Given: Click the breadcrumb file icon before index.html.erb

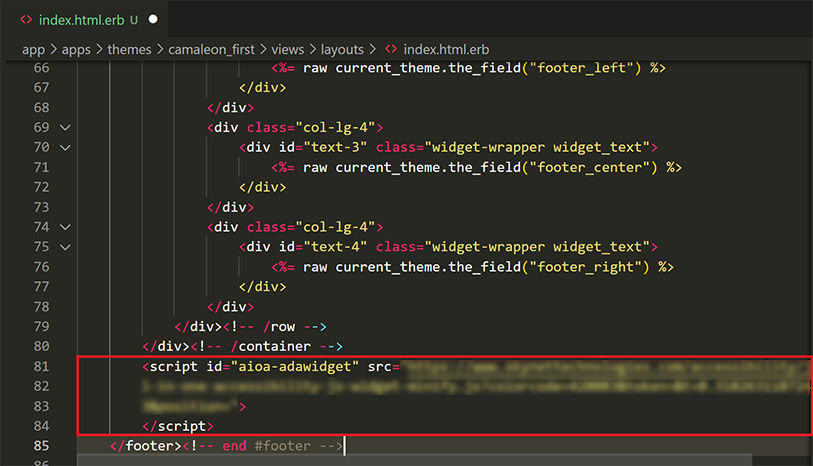Looking at the screenshot, I should 391,49.
